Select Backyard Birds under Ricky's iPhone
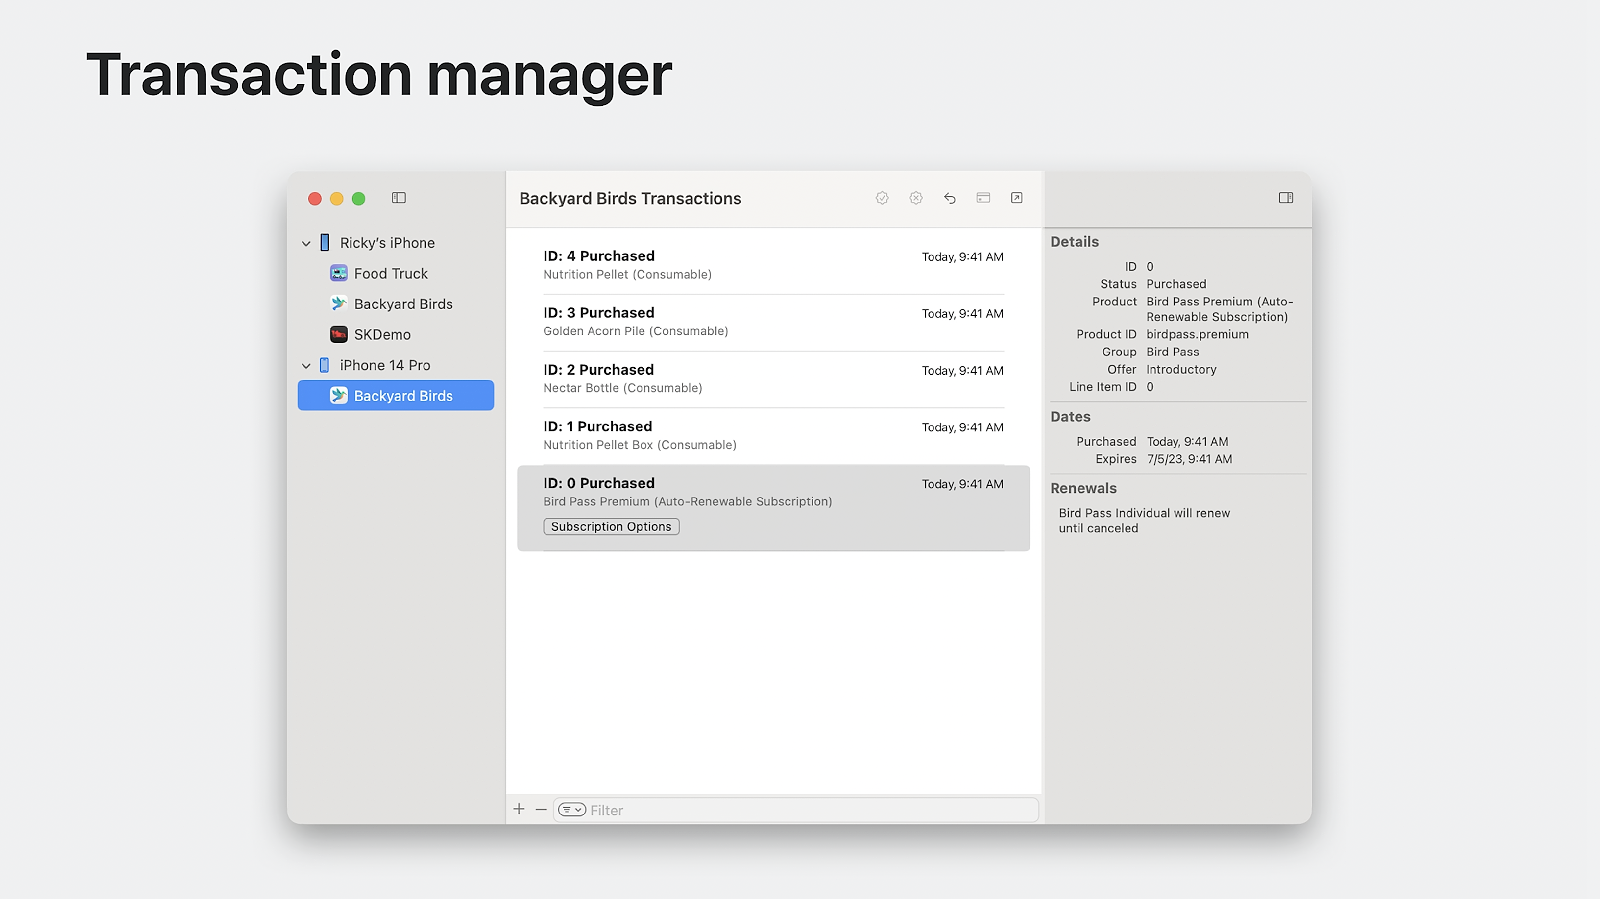Viewport: 1600px width, 899px height. click(396, 304)
